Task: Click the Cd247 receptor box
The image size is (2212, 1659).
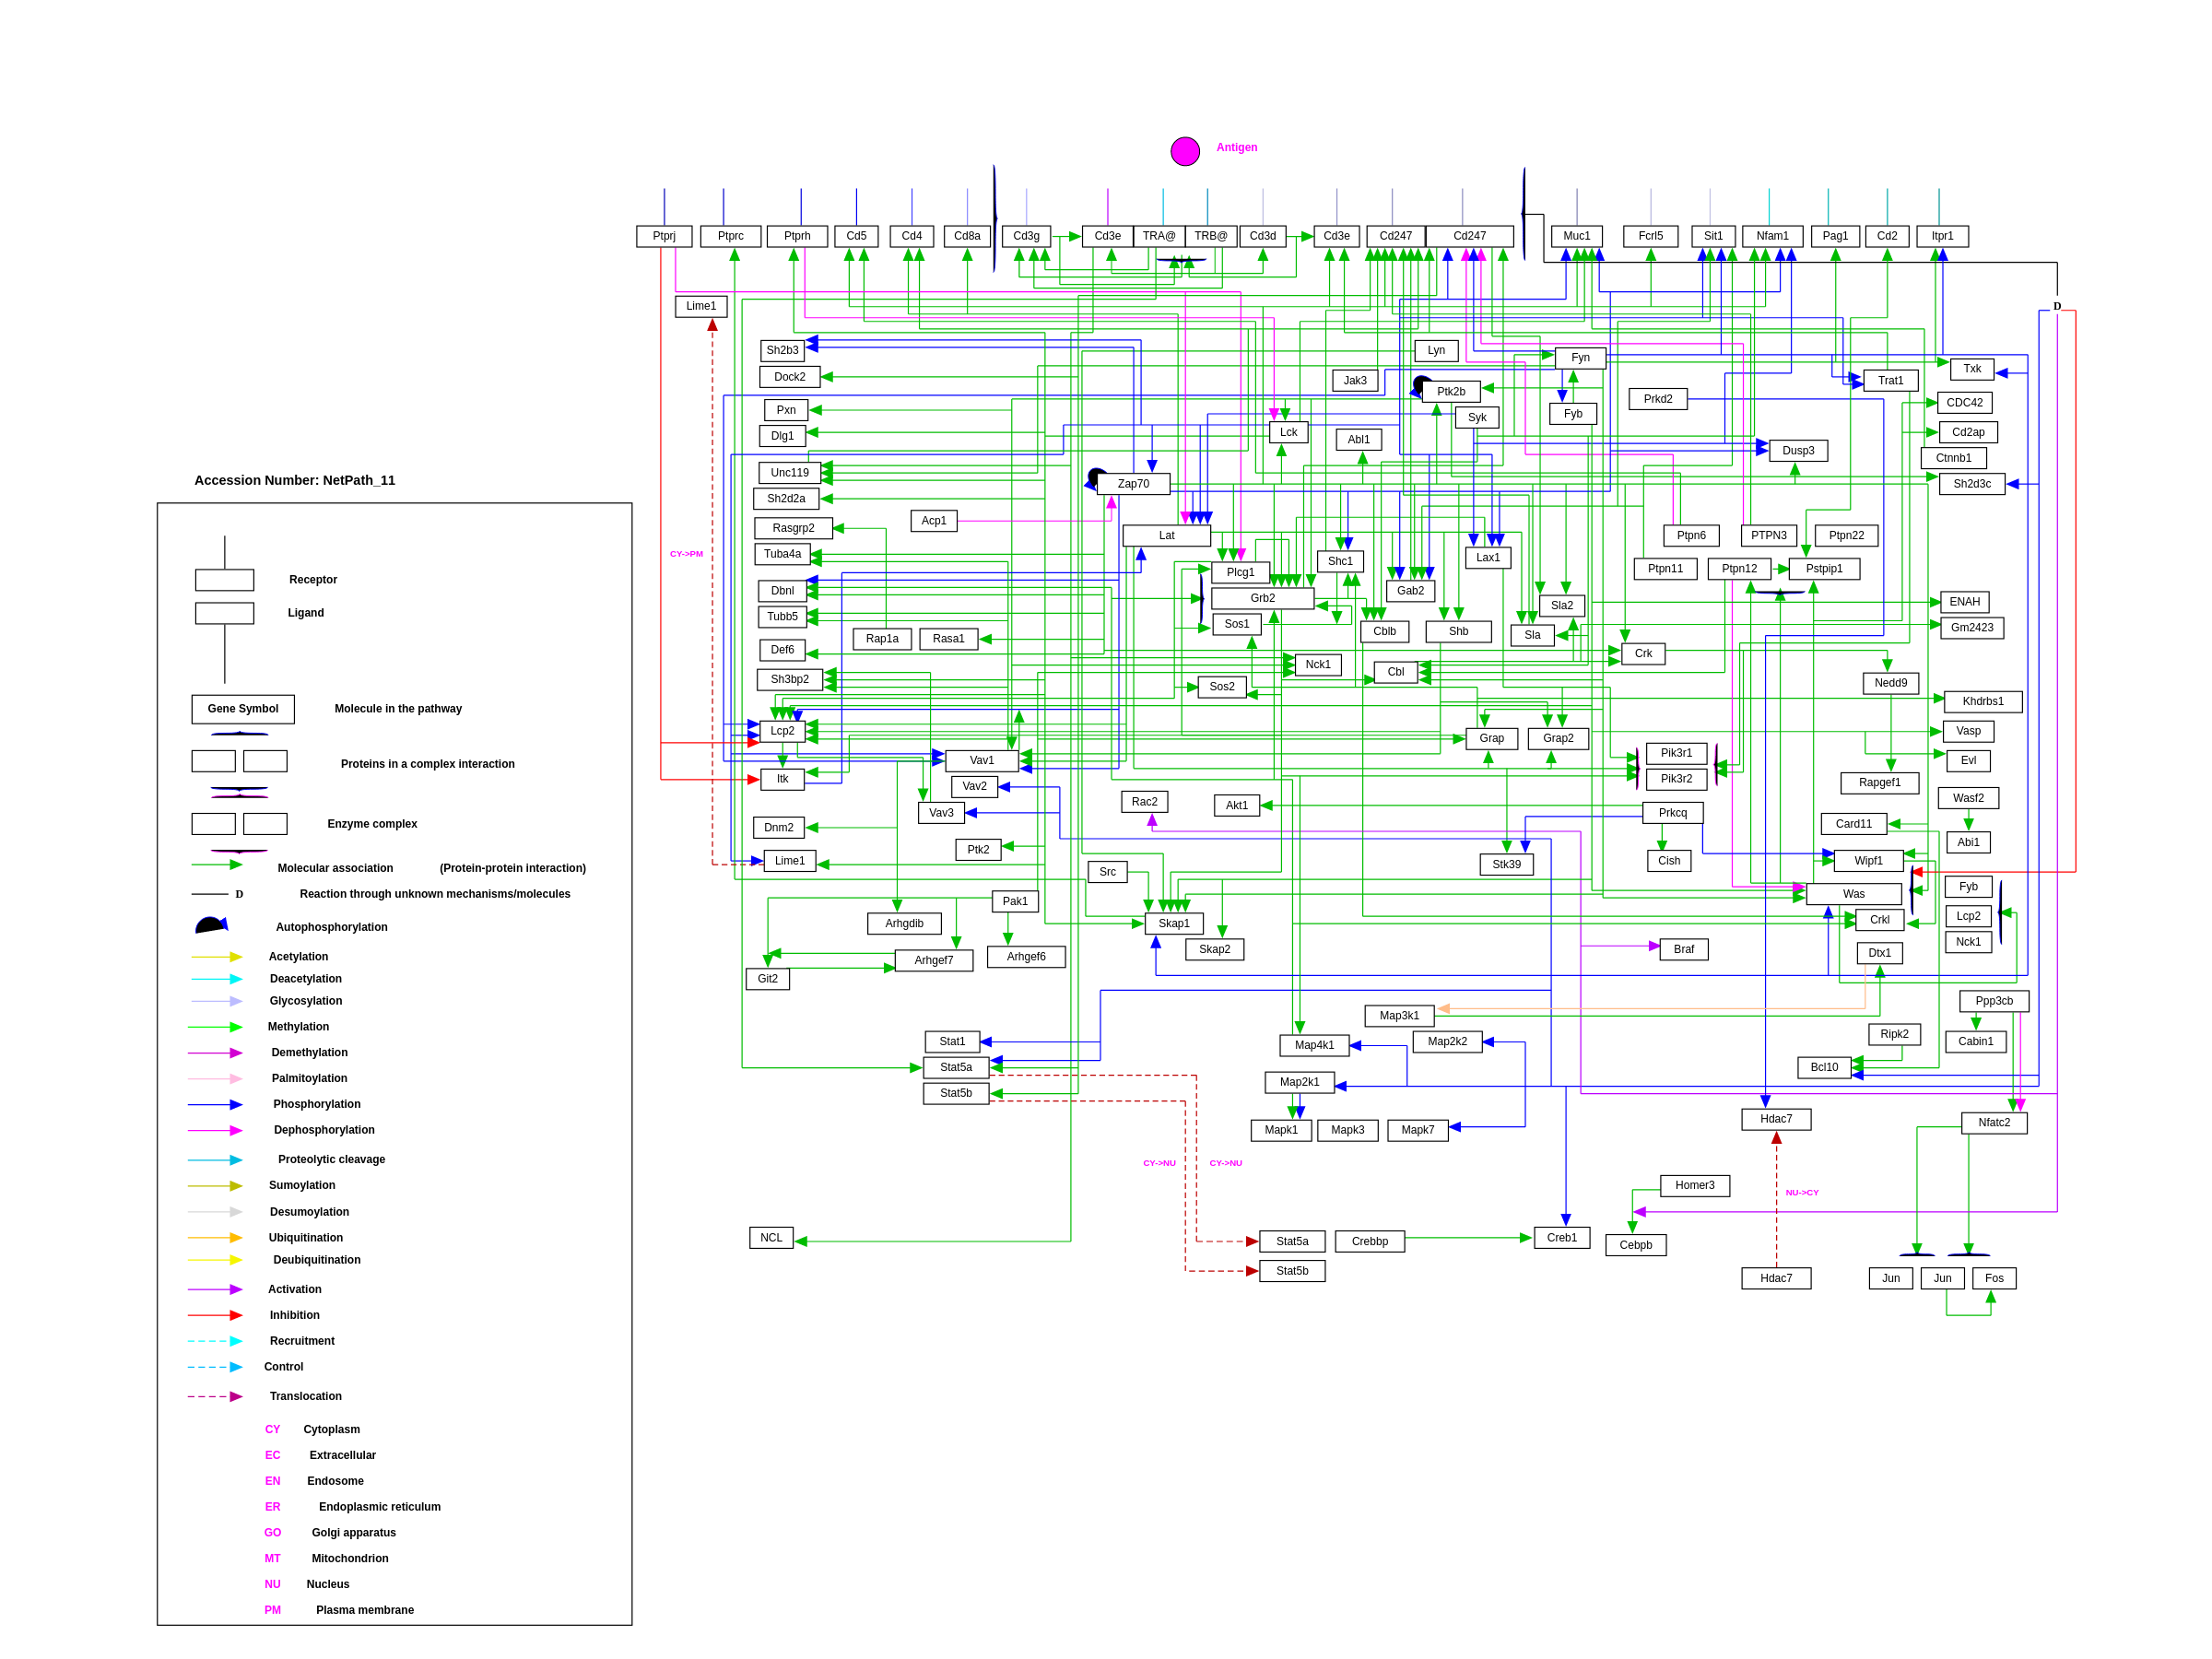Action: tap(1395, 236)
